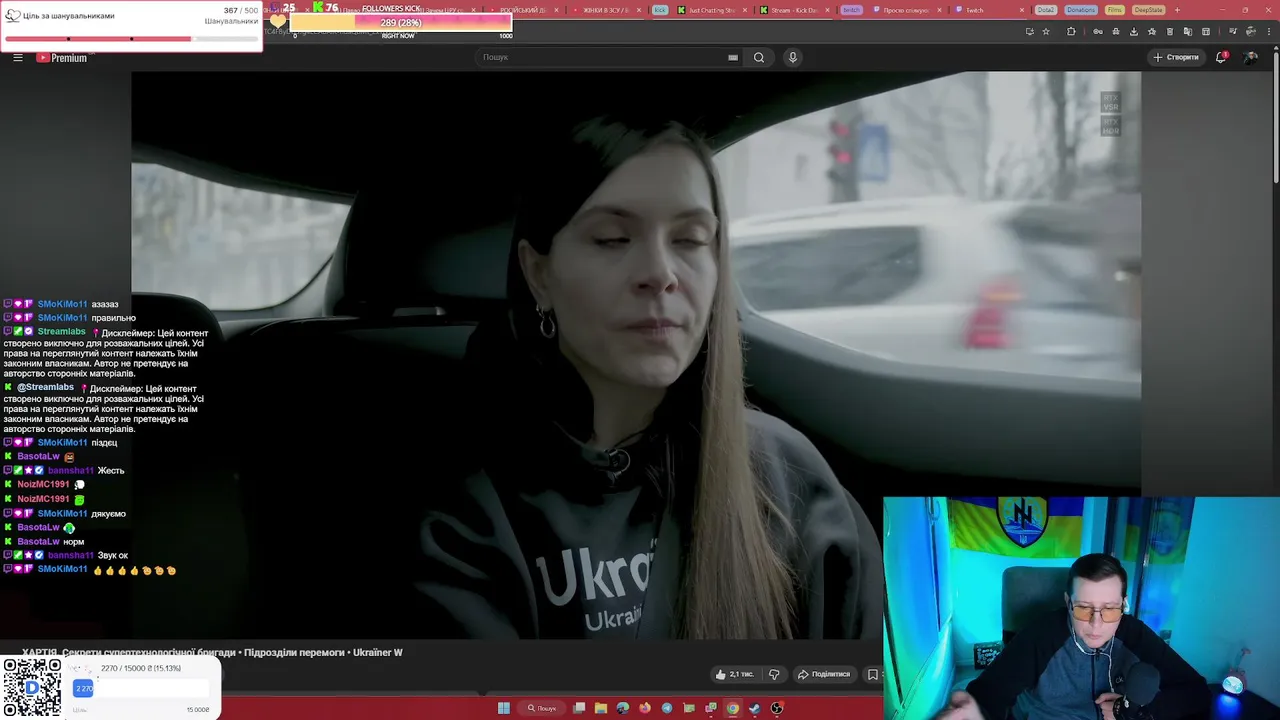Click chat message 'bannsha11 Жесть'
Screen dimensions: 1280x720
(64, 470)
